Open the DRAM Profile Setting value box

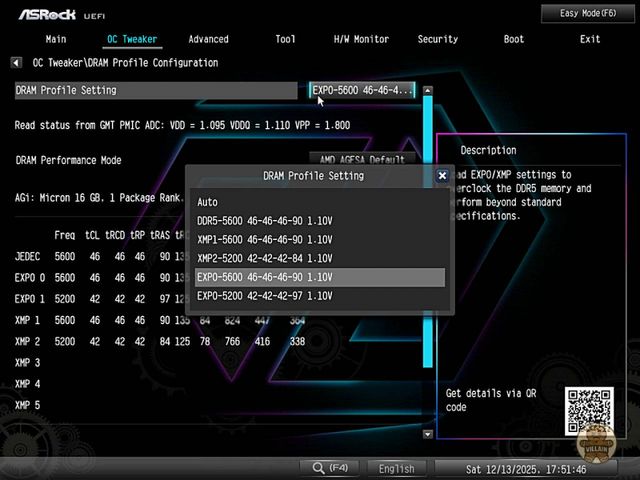[362, 90]
